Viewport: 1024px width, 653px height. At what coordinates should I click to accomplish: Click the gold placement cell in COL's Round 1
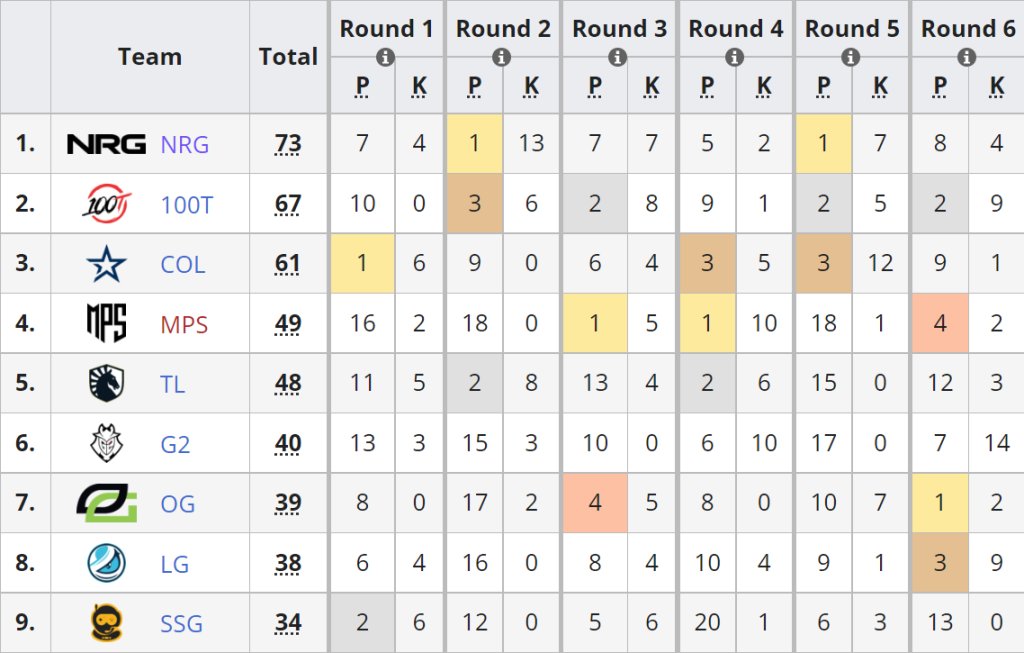pyautogui.click(x=362, y=263)
